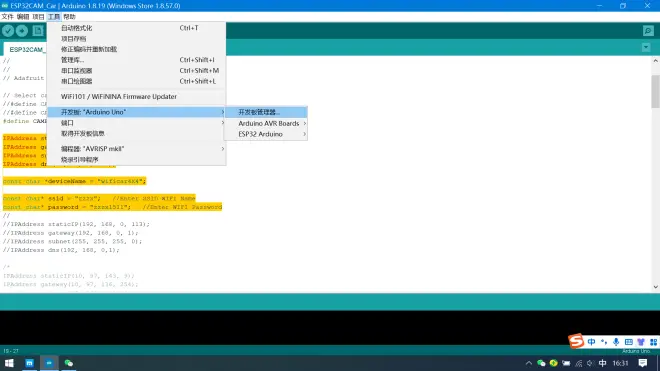Open 开发板管理器... (Boards Manager)
660x371 pixels.
[x=266, y=112]
